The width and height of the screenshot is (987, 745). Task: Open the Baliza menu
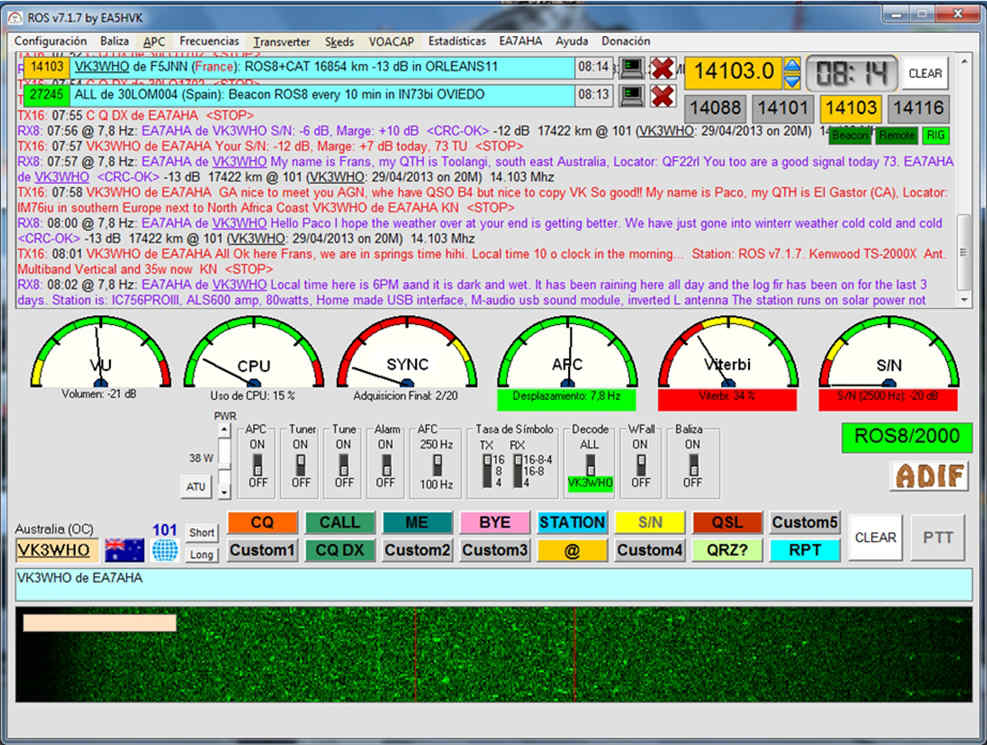[115, 41]
